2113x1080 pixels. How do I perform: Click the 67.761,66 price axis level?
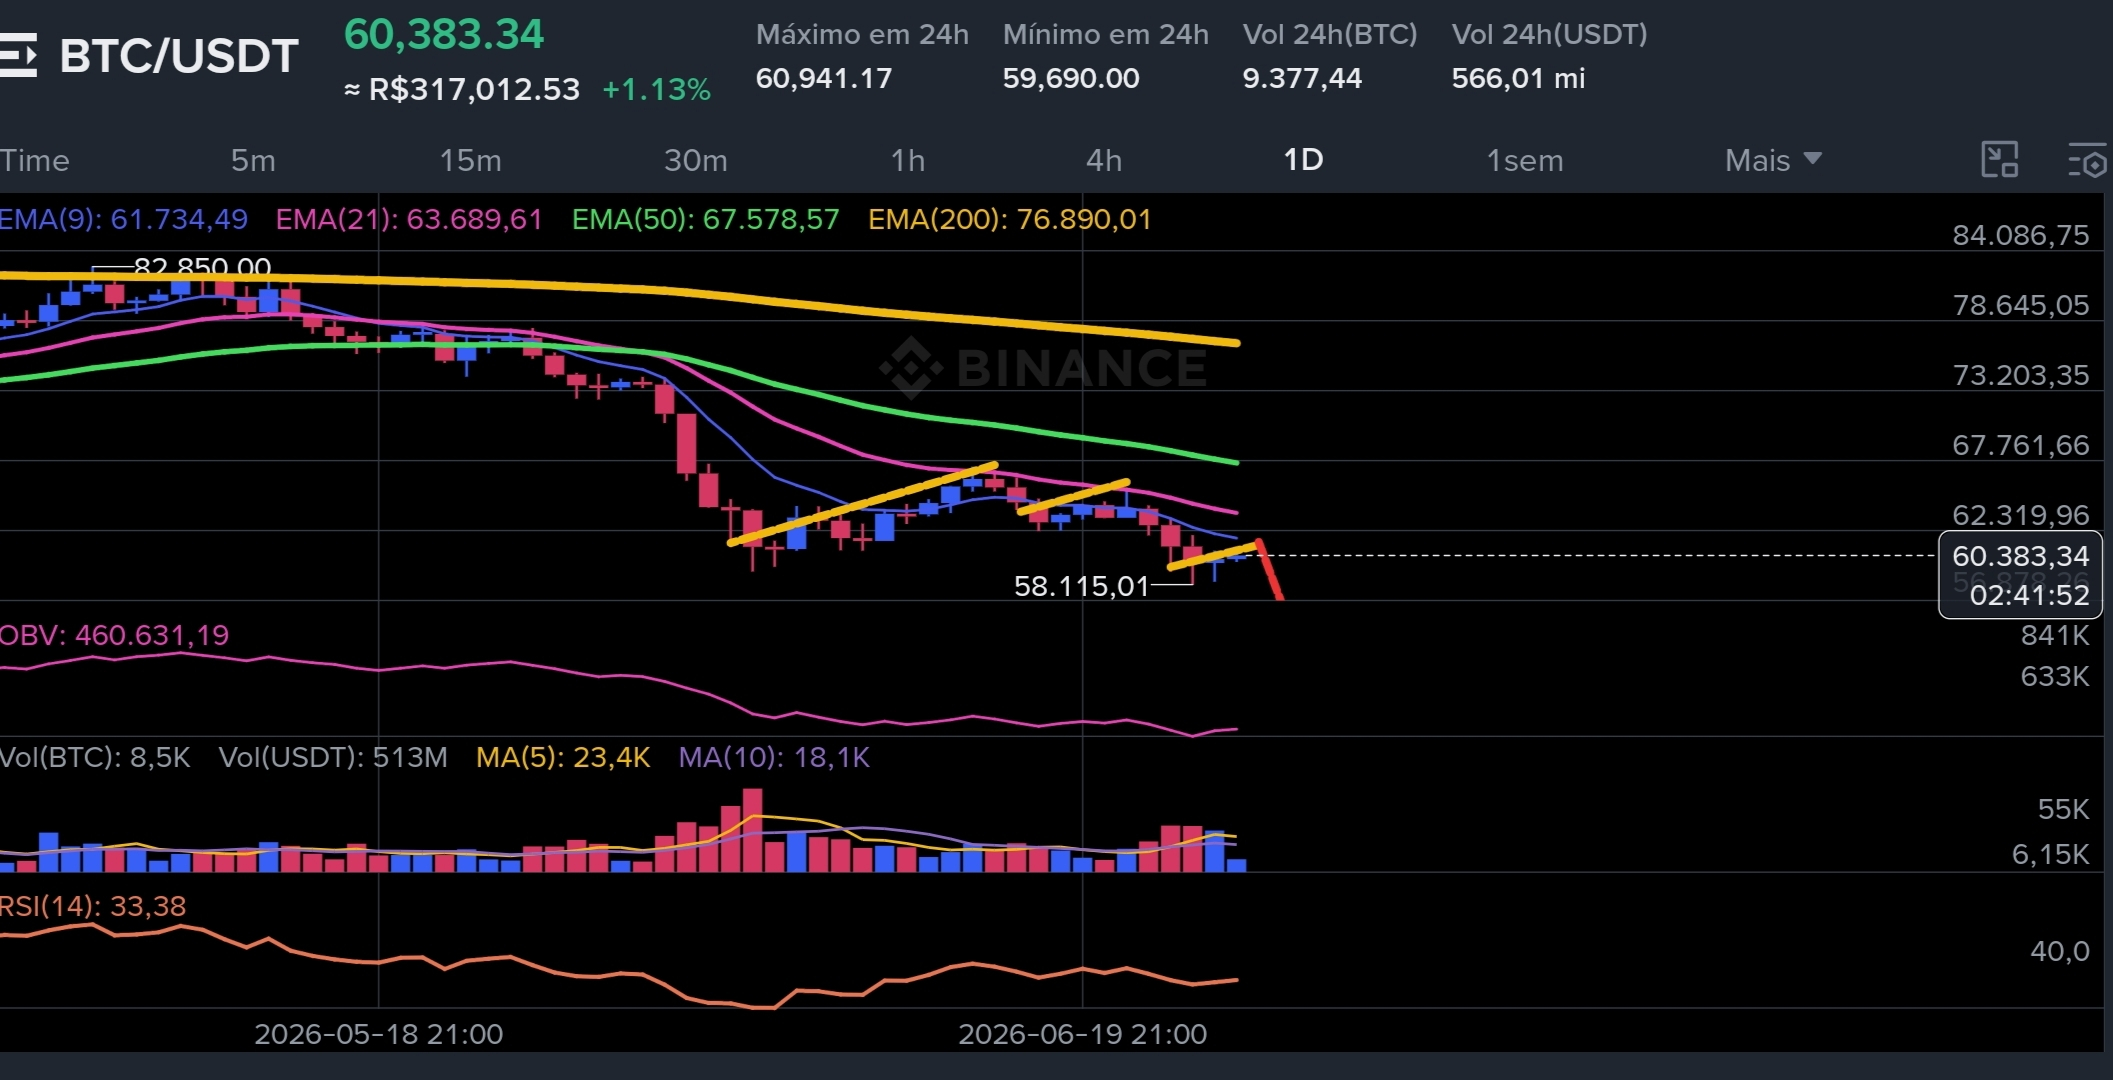tap(2020, 445)
